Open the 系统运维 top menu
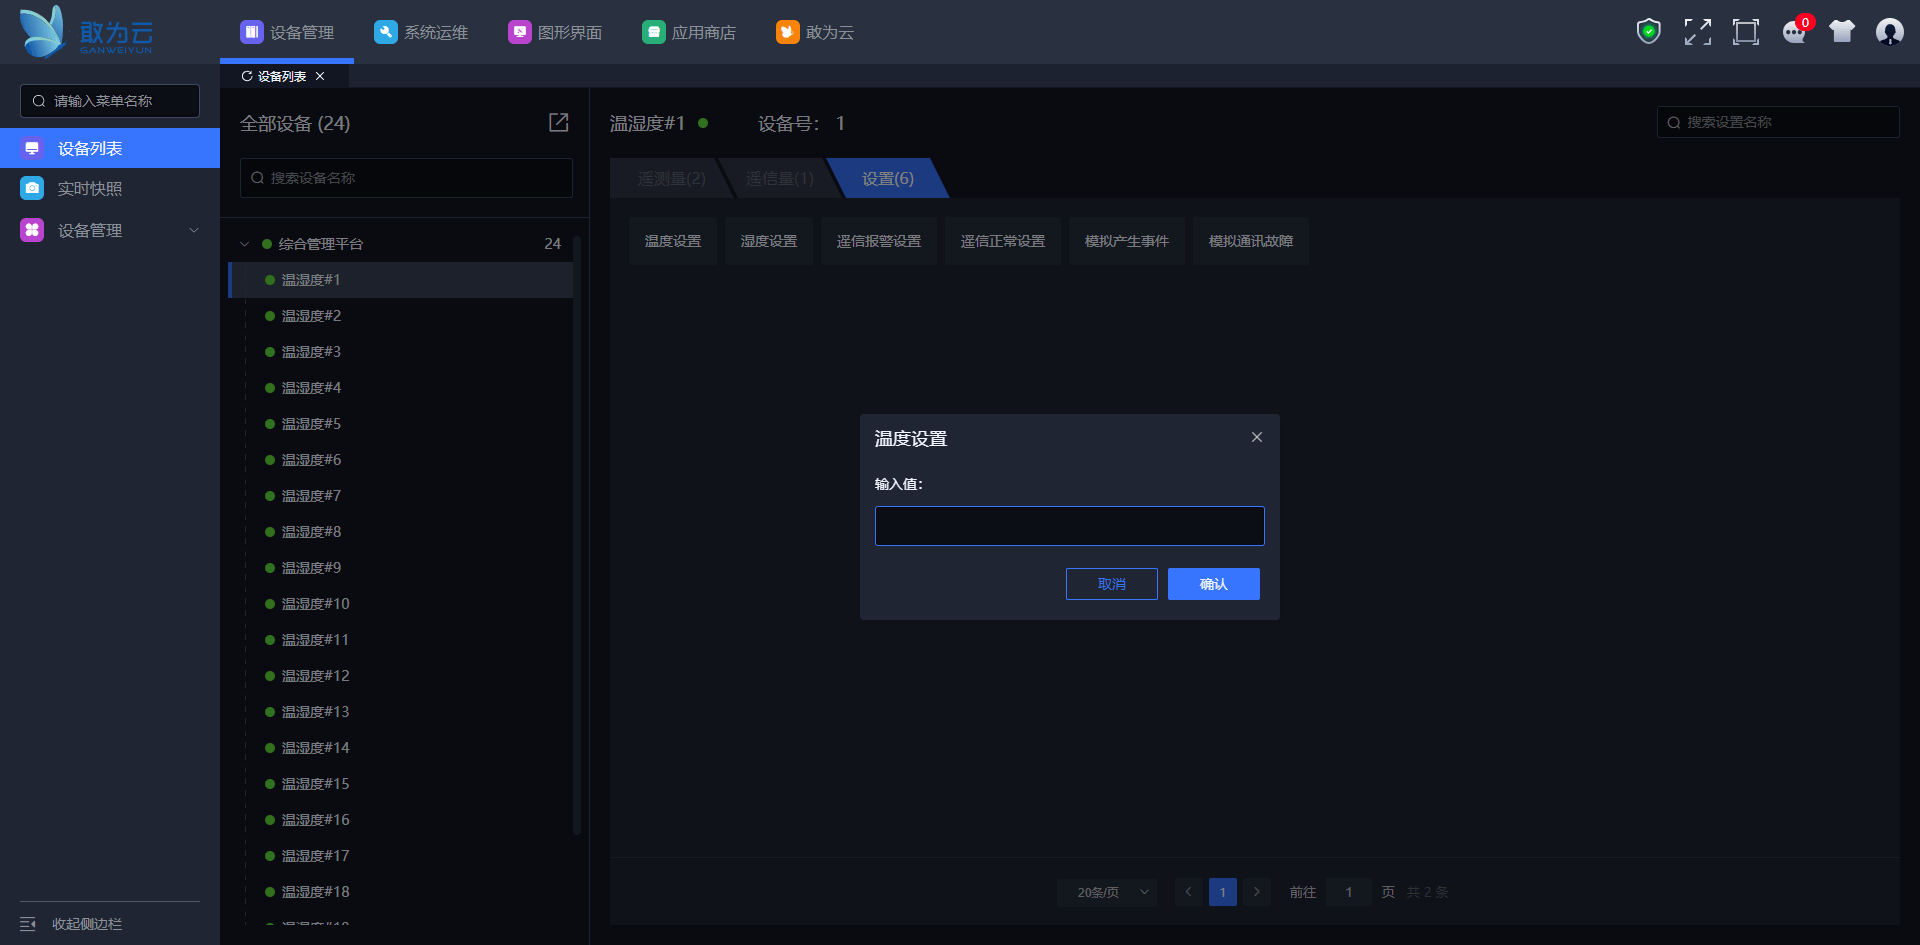Image resolution: width=1920 pixels, height=945 pixels. (421, 32)
